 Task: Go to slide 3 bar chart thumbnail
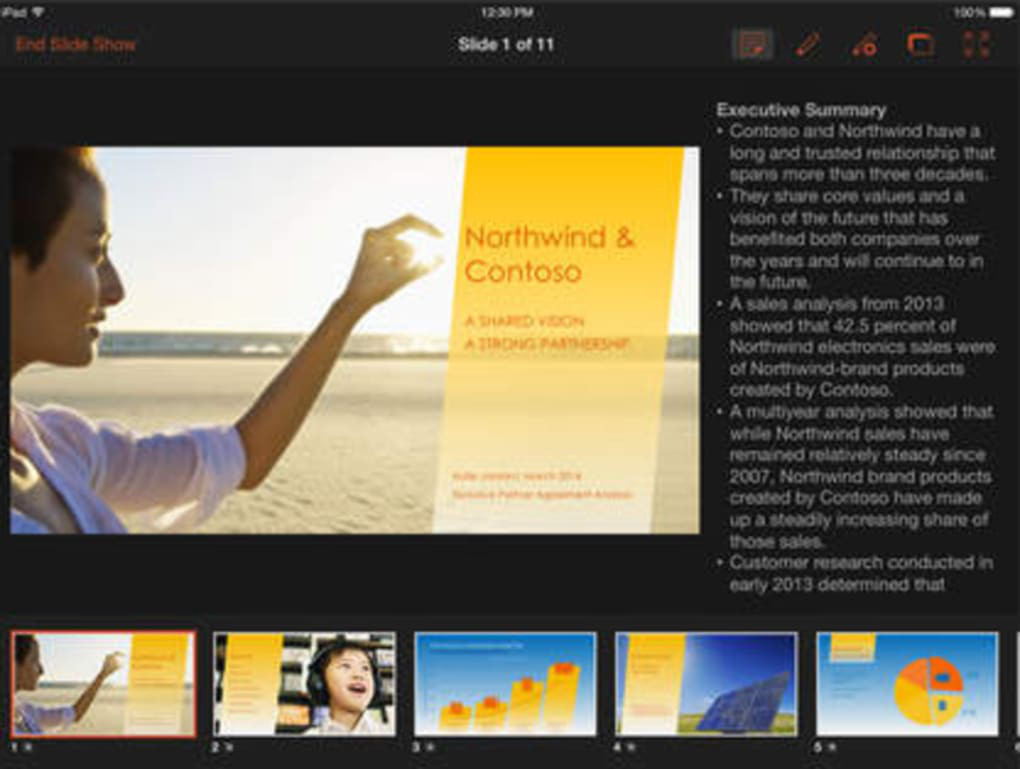[505, 684]
